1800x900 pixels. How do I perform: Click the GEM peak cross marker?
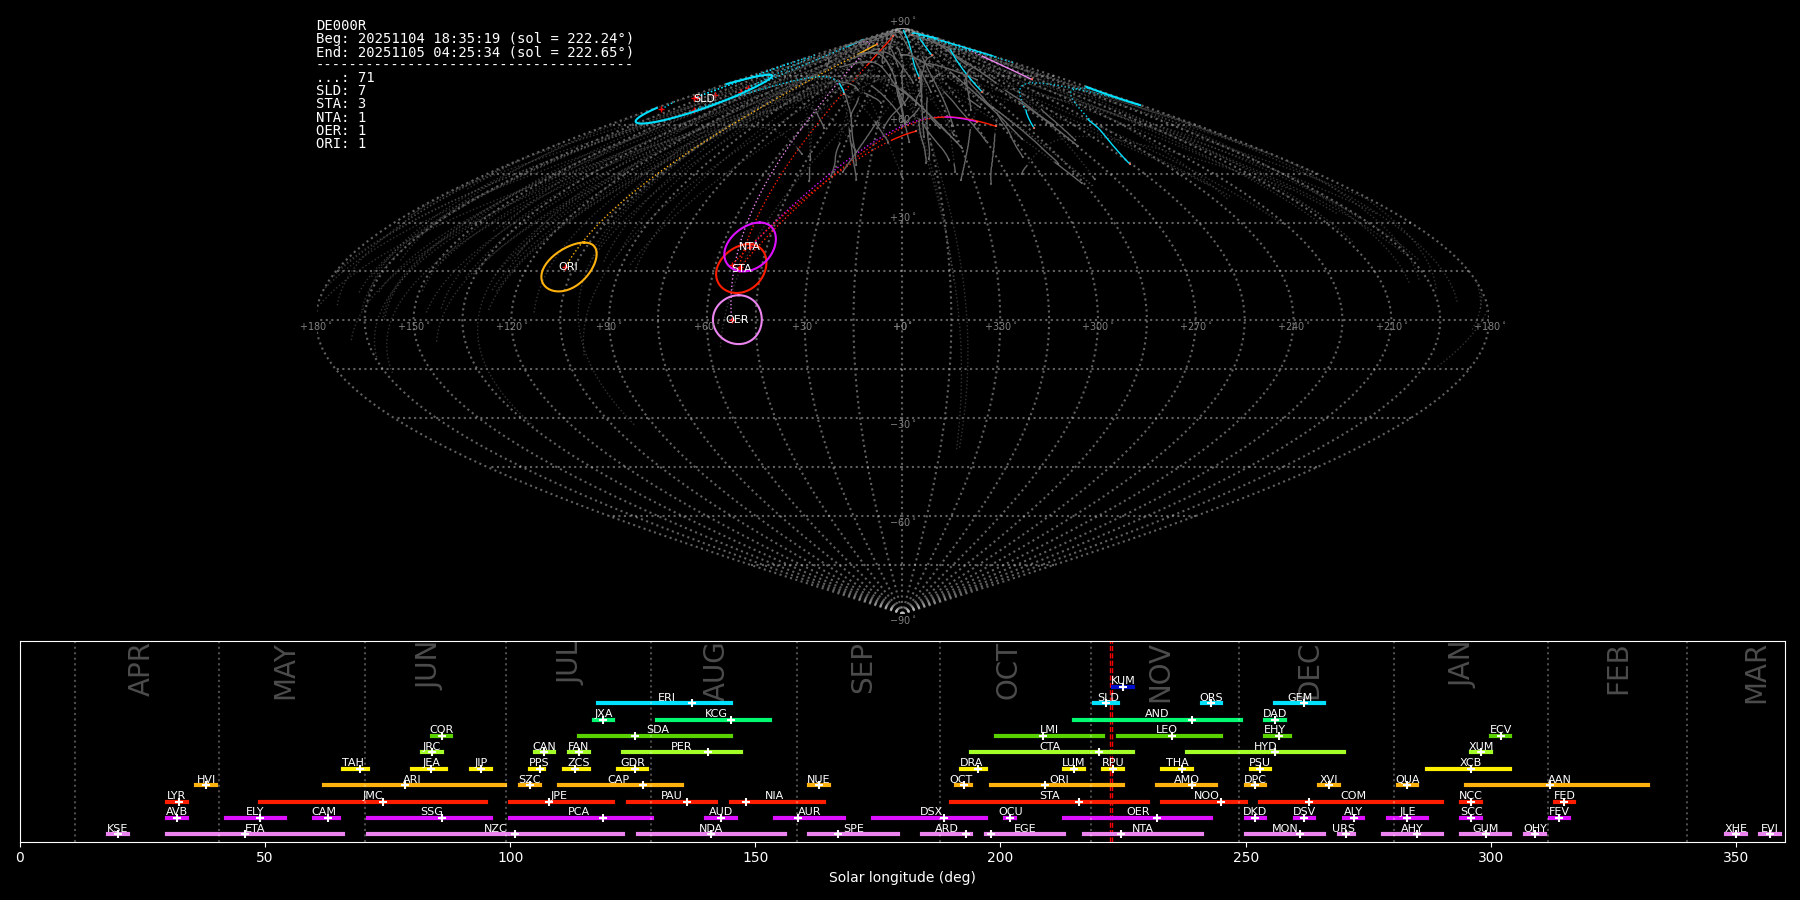1303,703
